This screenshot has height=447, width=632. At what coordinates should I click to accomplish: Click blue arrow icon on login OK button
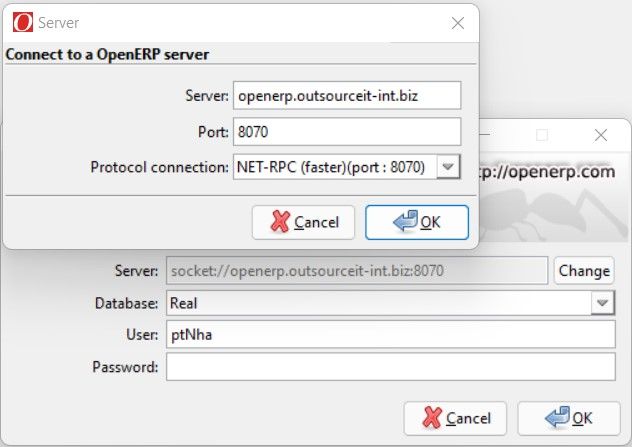tap(557, 416)
